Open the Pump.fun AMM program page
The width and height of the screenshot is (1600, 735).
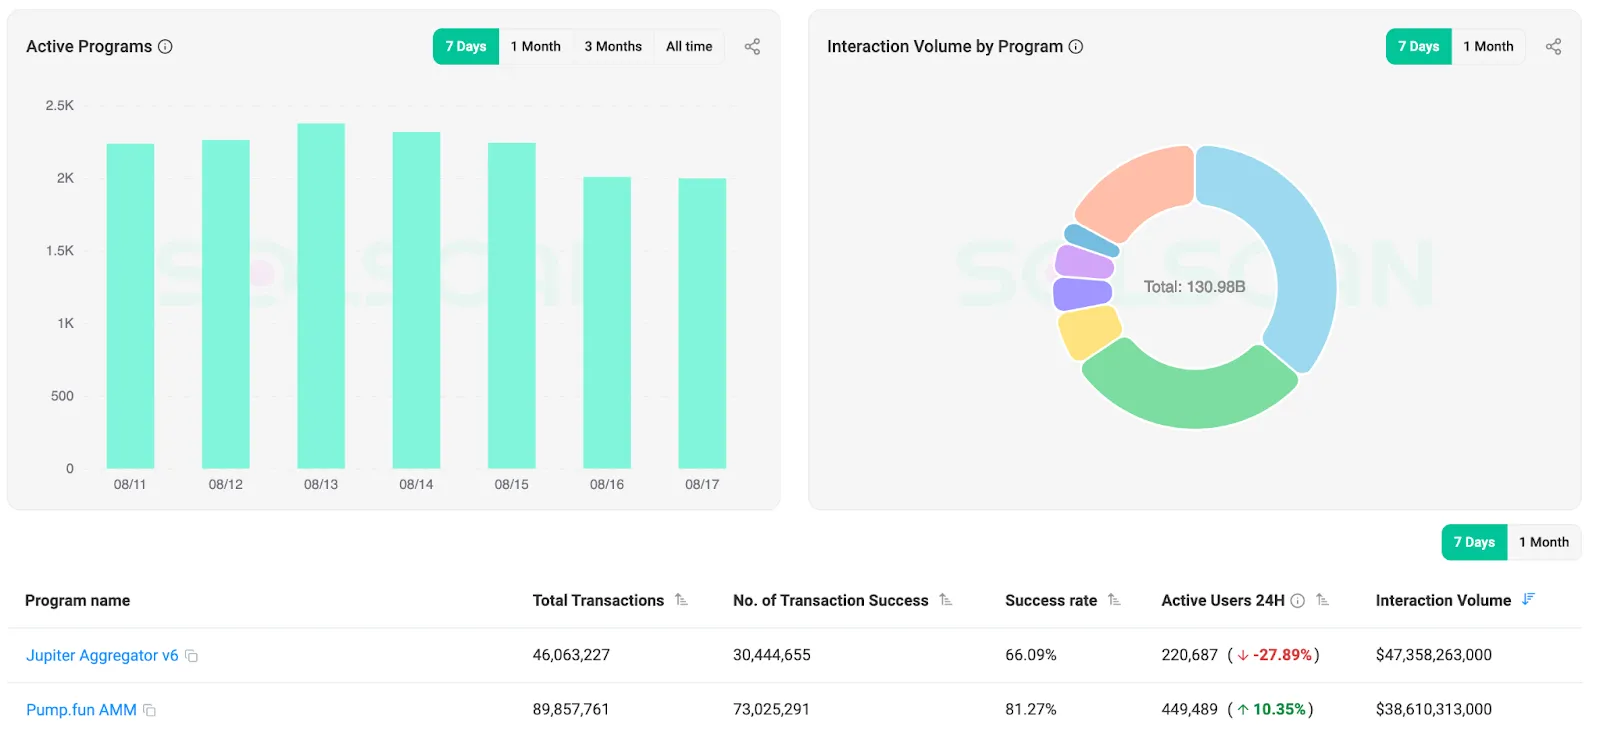81,709
